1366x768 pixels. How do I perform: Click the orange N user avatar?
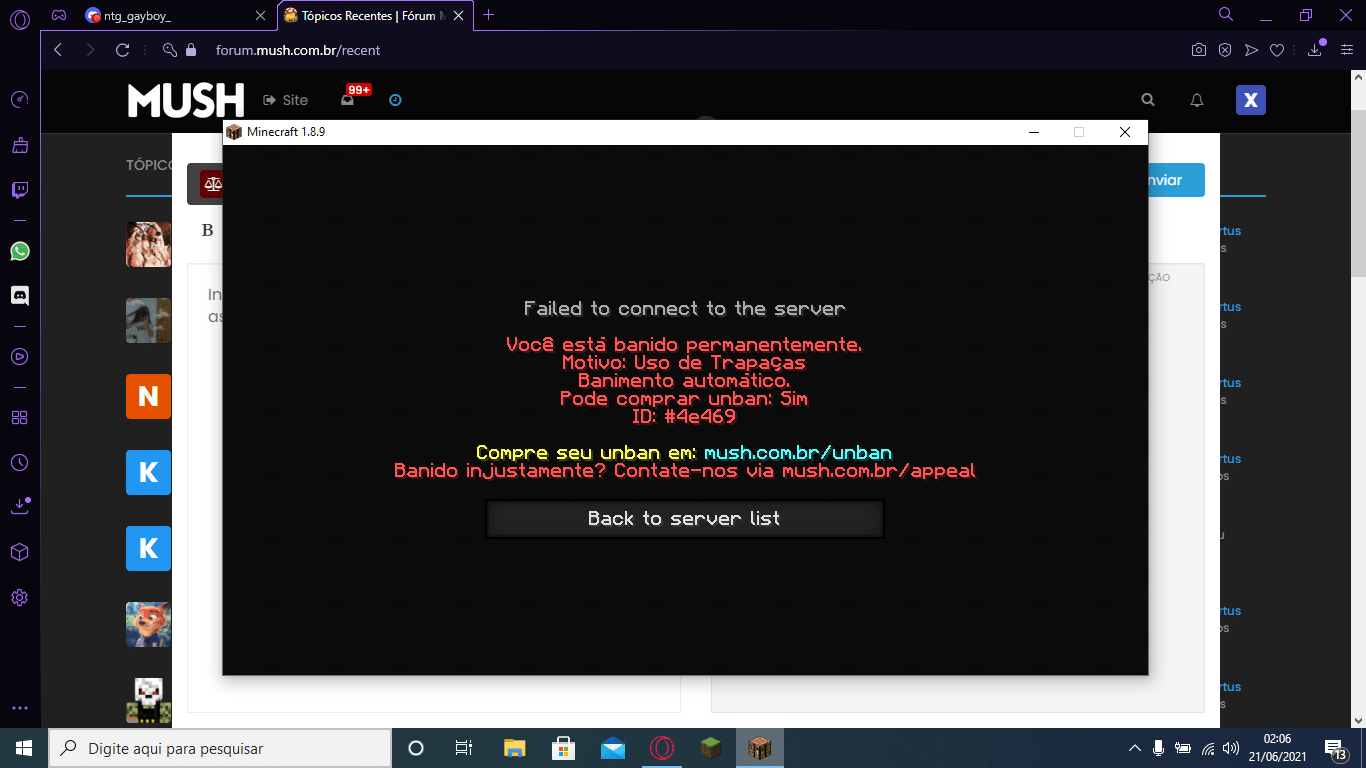(148, 396)
